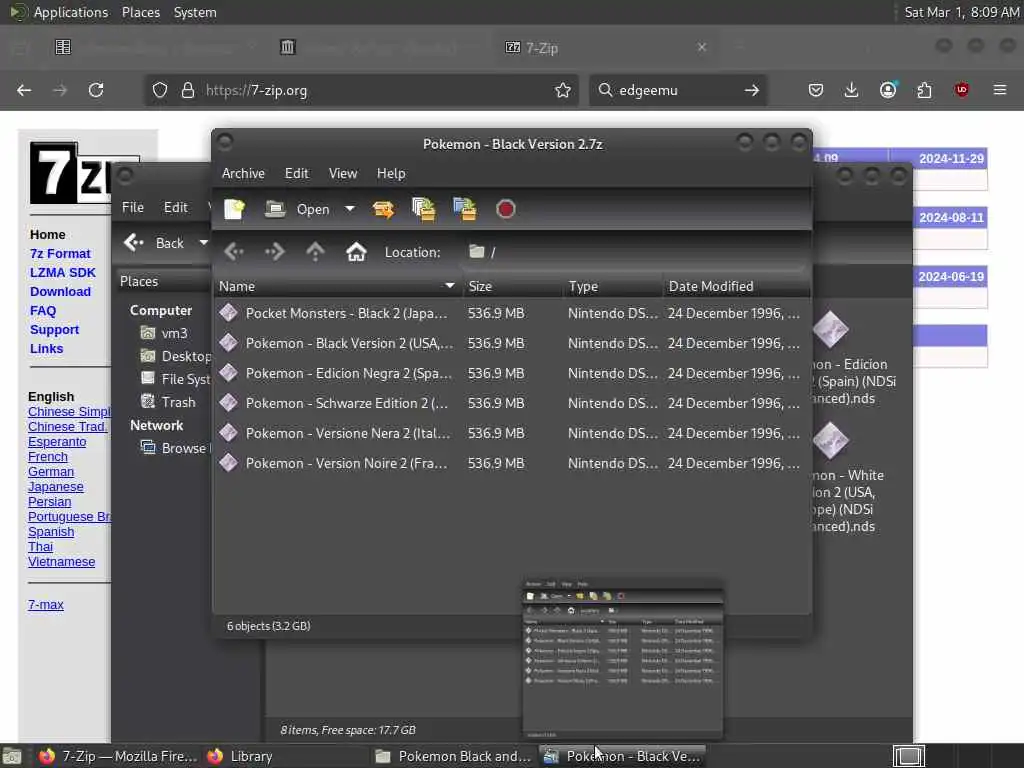
Task: Reload the 7-zip.org page
Action: point(96,90)
